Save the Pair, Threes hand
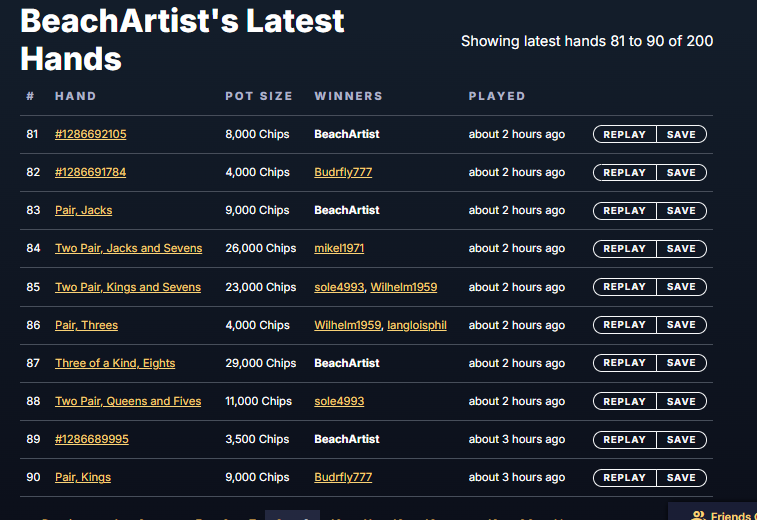This screenshot has width=757, height=520. tap(681, 325)
